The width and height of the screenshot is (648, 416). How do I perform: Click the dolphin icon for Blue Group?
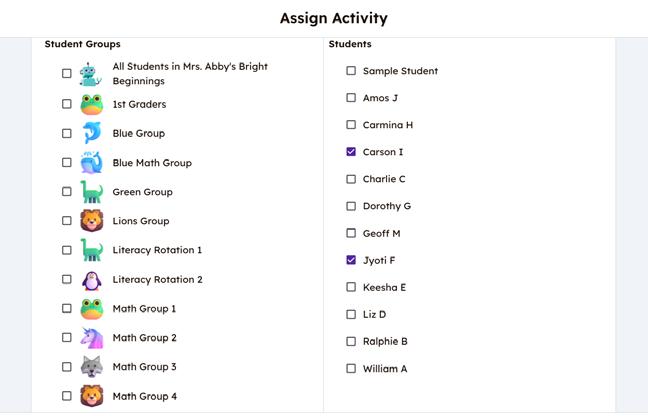point(92,133)
